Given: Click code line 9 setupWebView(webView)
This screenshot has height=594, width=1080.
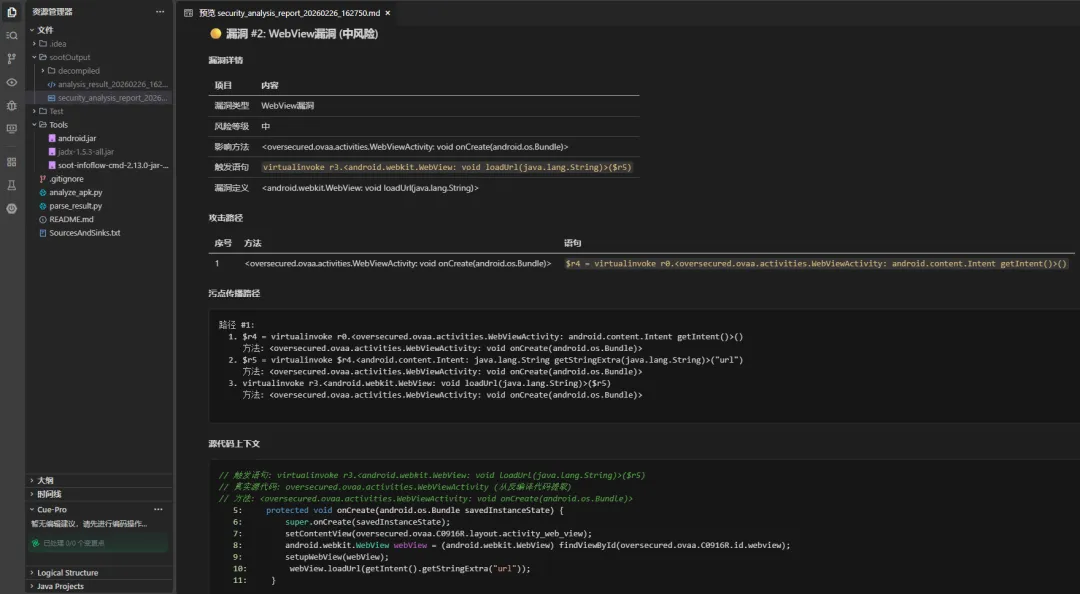Looking at the screenshot, I should [x=337, y=557].
